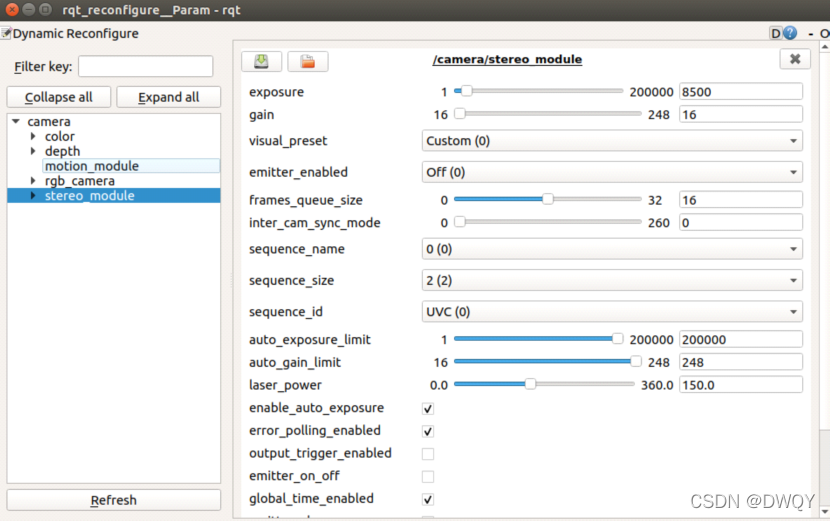Toggle enable_auto_exposure checkbox
This screenshot has width=831, height=521.
pyautogui.click(x=428, y=409)
